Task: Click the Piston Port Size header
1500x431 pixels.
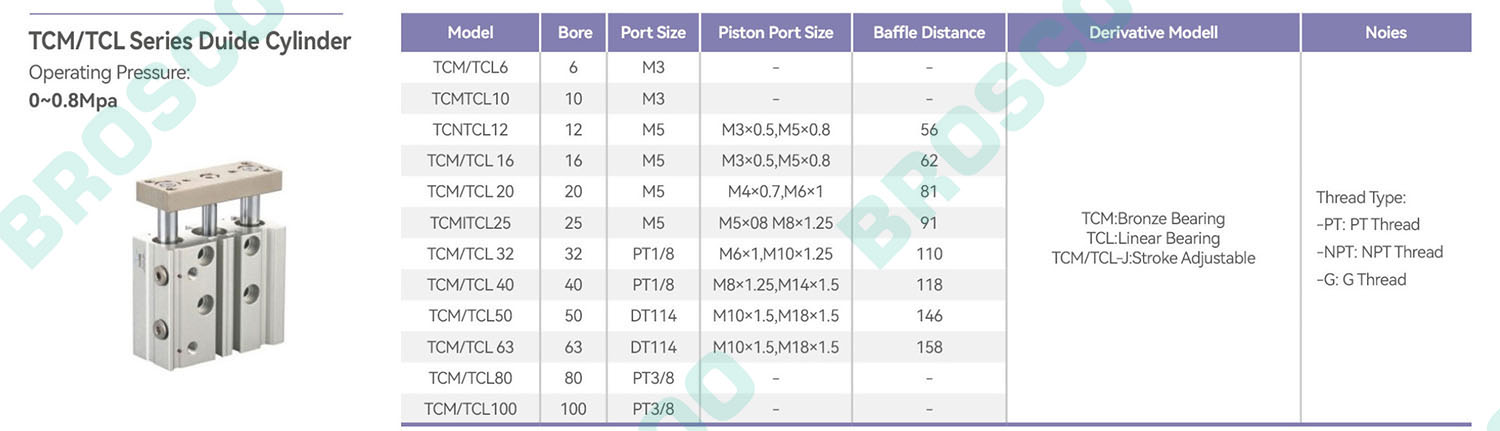Action: (x=775, y=32)
